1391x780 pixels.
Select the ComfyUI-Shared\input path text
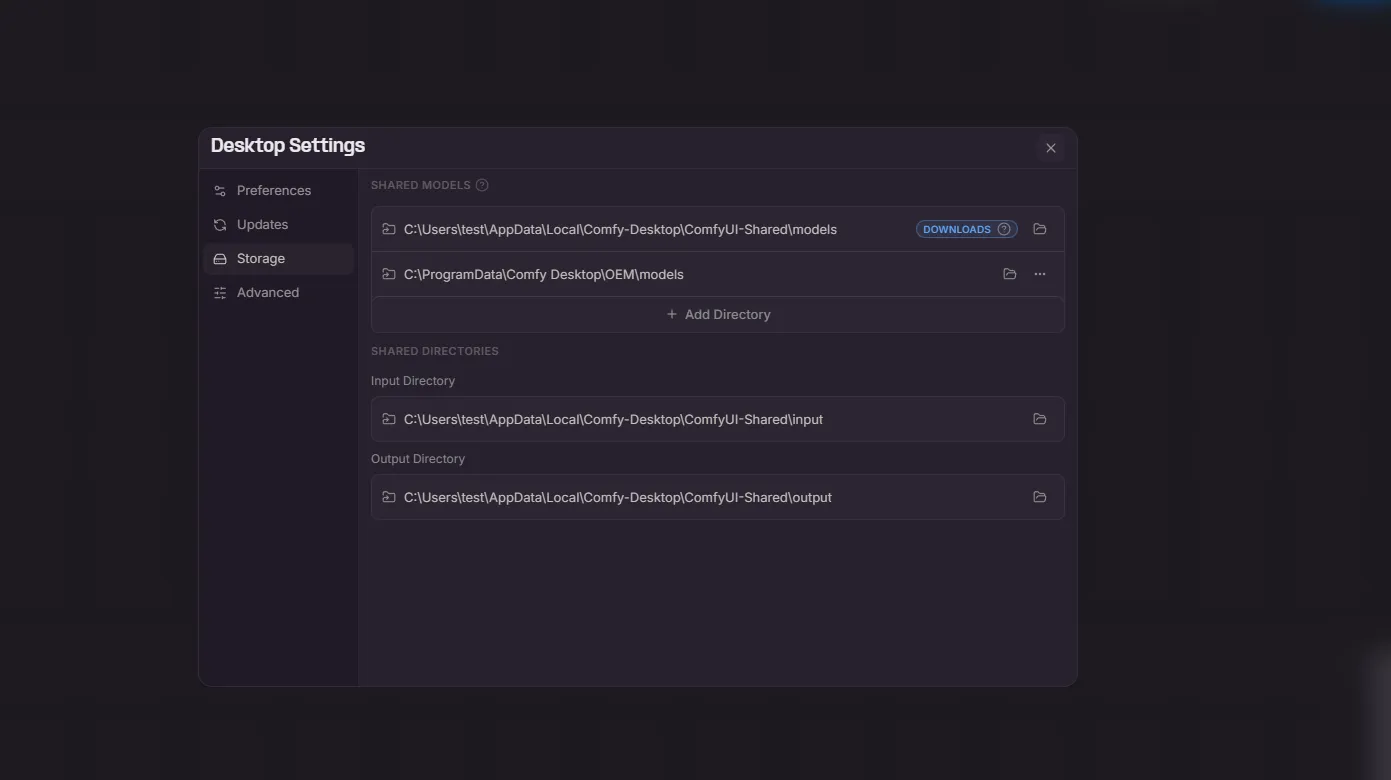(613, 419)
